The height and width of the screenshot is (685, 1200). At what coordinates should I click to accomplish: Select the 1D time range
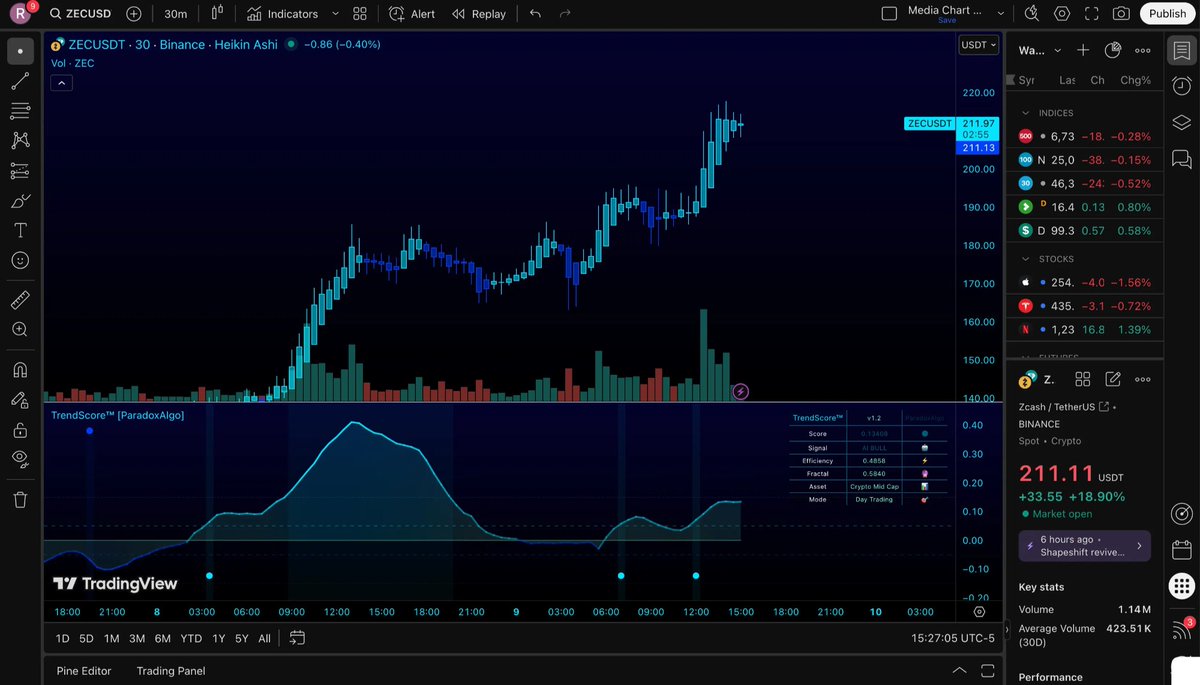pyautogui.click(x=62, y=638)
